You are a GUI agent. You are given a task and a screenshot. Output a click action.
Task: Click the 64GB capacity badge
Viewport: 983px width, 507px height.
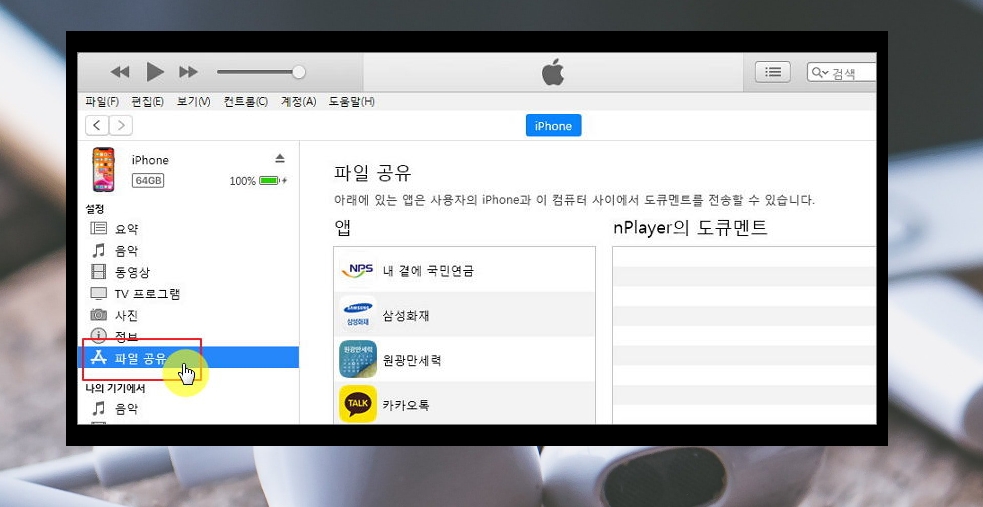point(148,180)
